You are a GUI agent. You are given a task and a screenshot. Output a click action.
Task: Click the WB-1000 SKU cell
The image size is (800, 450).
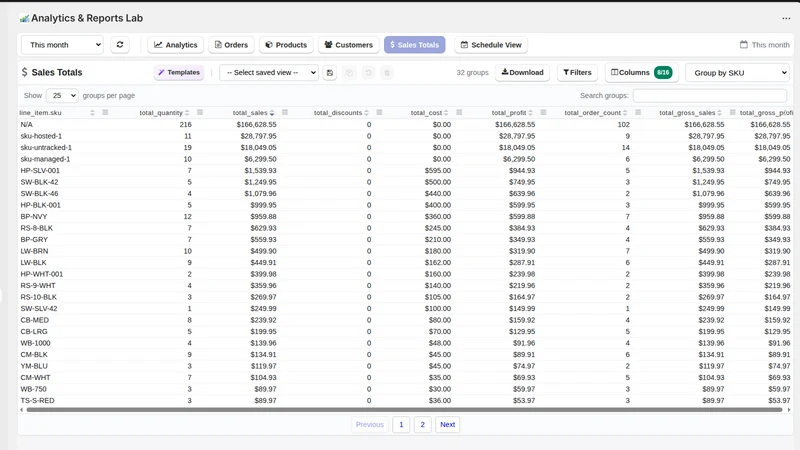[35, 343]
